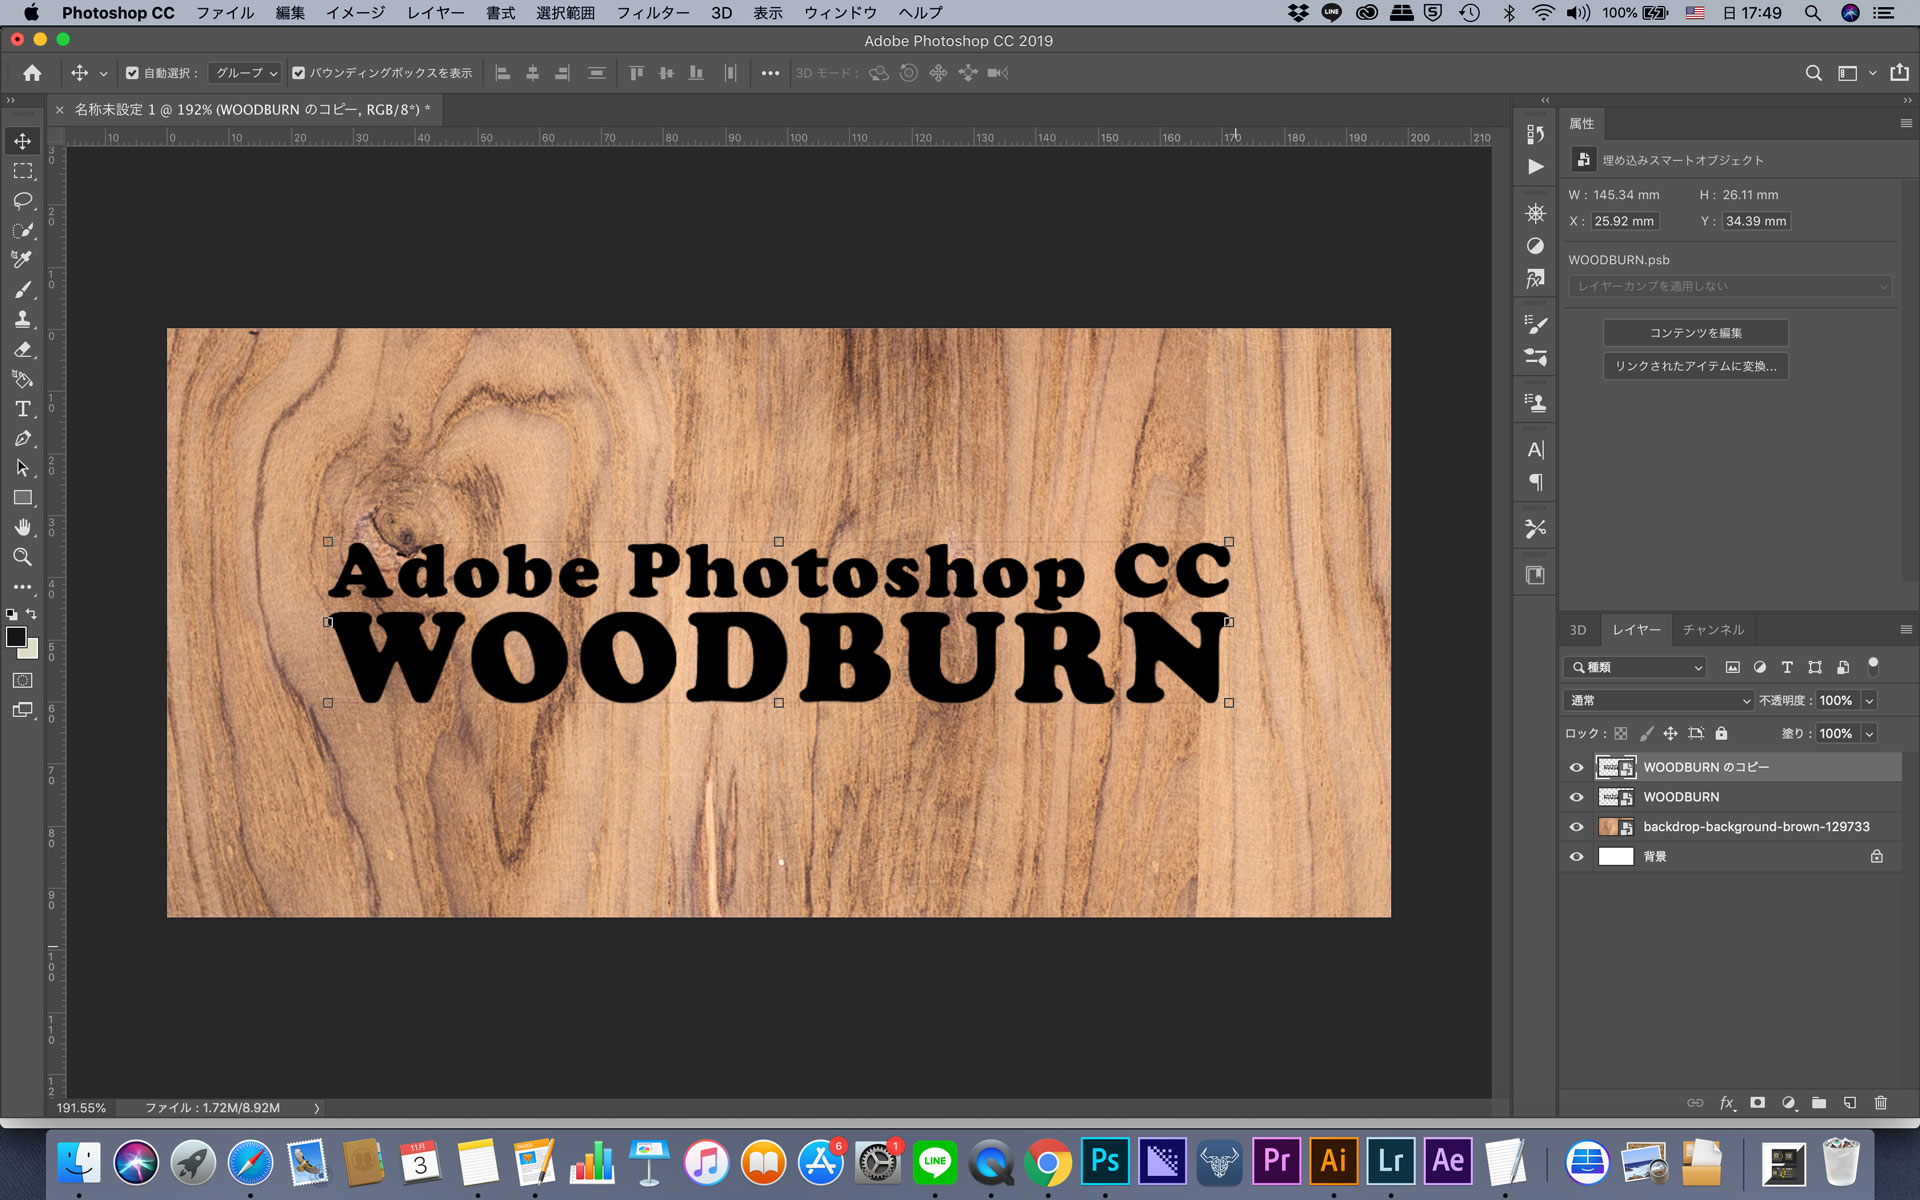The width and height of the screenshot is (1920, 1200).
Task: Select the Hand tool
Action: 22,527
